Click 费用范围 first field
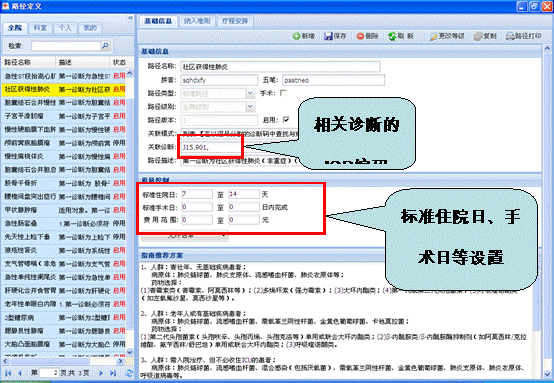 coord(197,220)
